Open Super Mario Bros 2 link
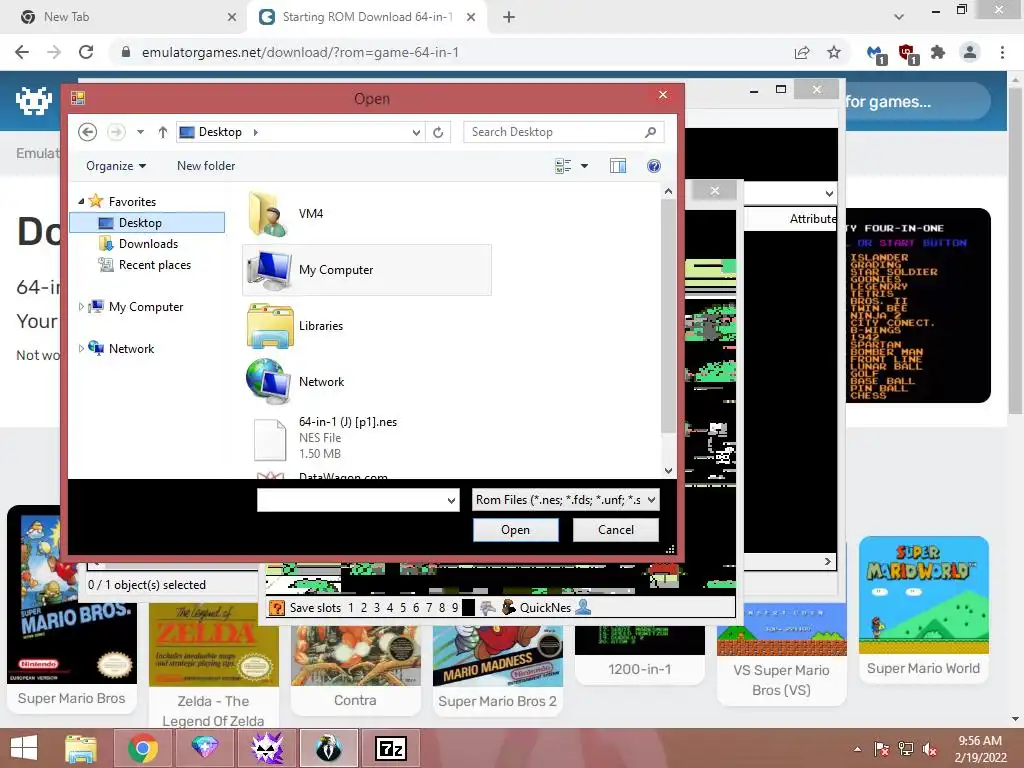Screen dimensions: 1024x768 (497, 701)
